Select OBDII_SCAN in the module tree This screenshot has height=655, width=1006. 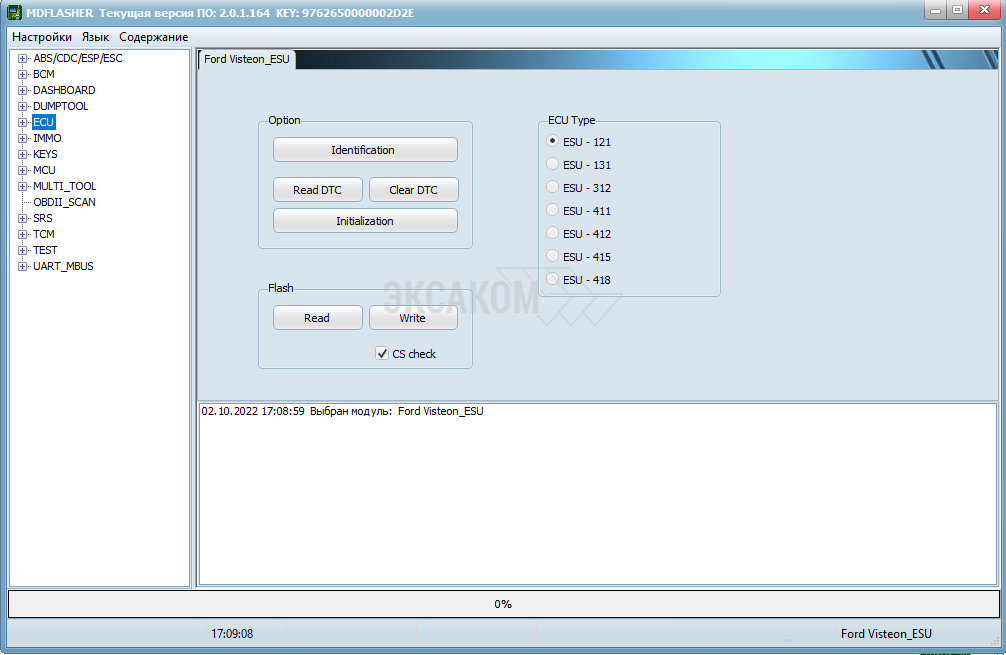(64, 202)
